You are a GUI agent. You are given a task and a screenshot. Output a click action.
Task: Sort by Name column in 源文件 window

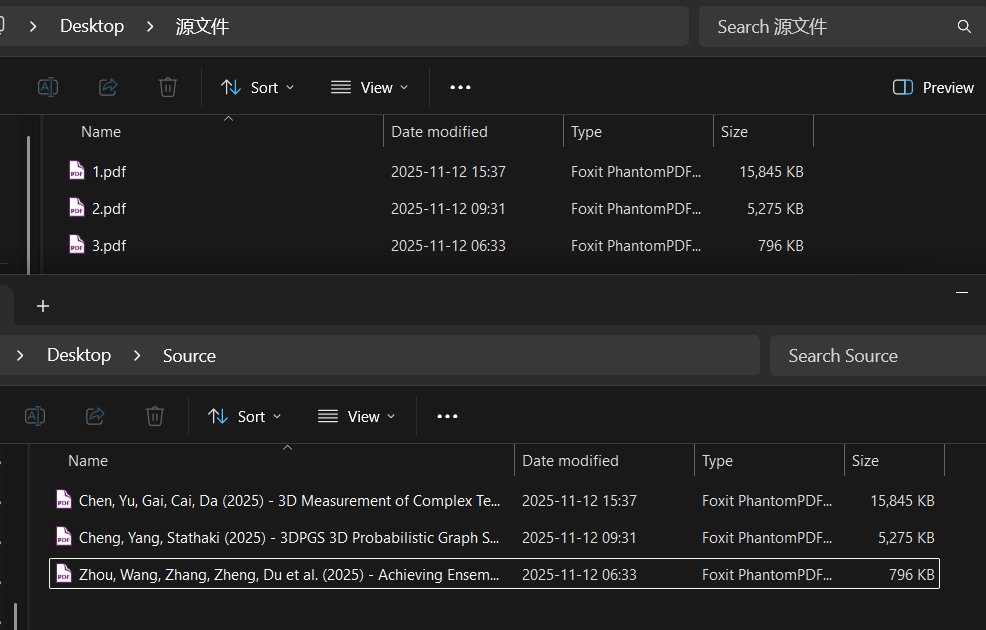pyautogui.click(x=101, y=131)
